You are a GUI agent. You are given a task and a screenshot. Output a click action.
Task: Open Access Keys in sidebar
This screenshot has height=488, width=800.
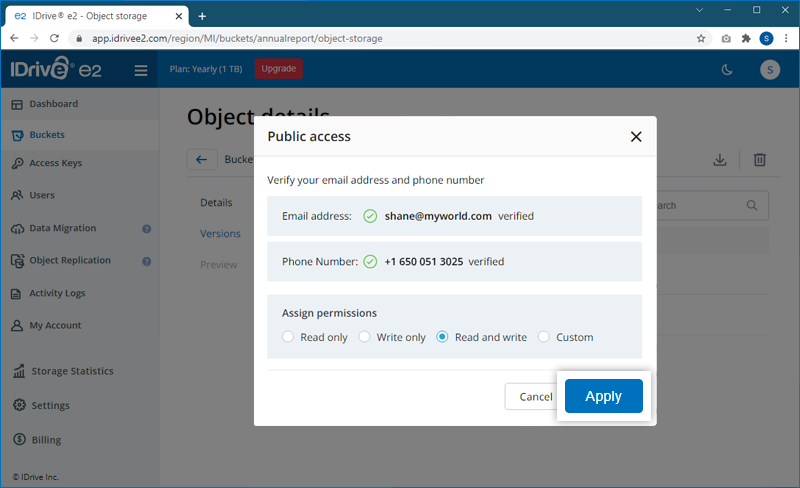(56, 163)
